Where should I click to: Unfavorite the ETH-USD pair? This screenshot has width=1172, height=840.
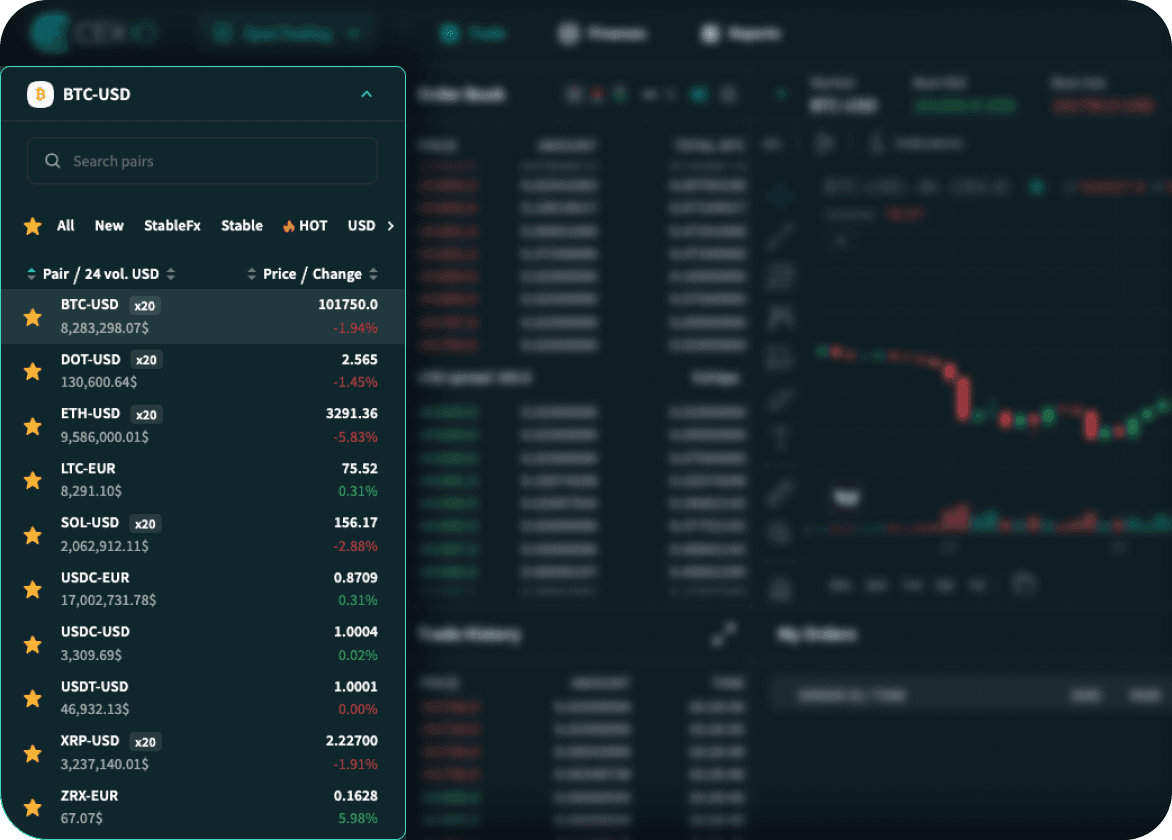[x=33, y=425]
